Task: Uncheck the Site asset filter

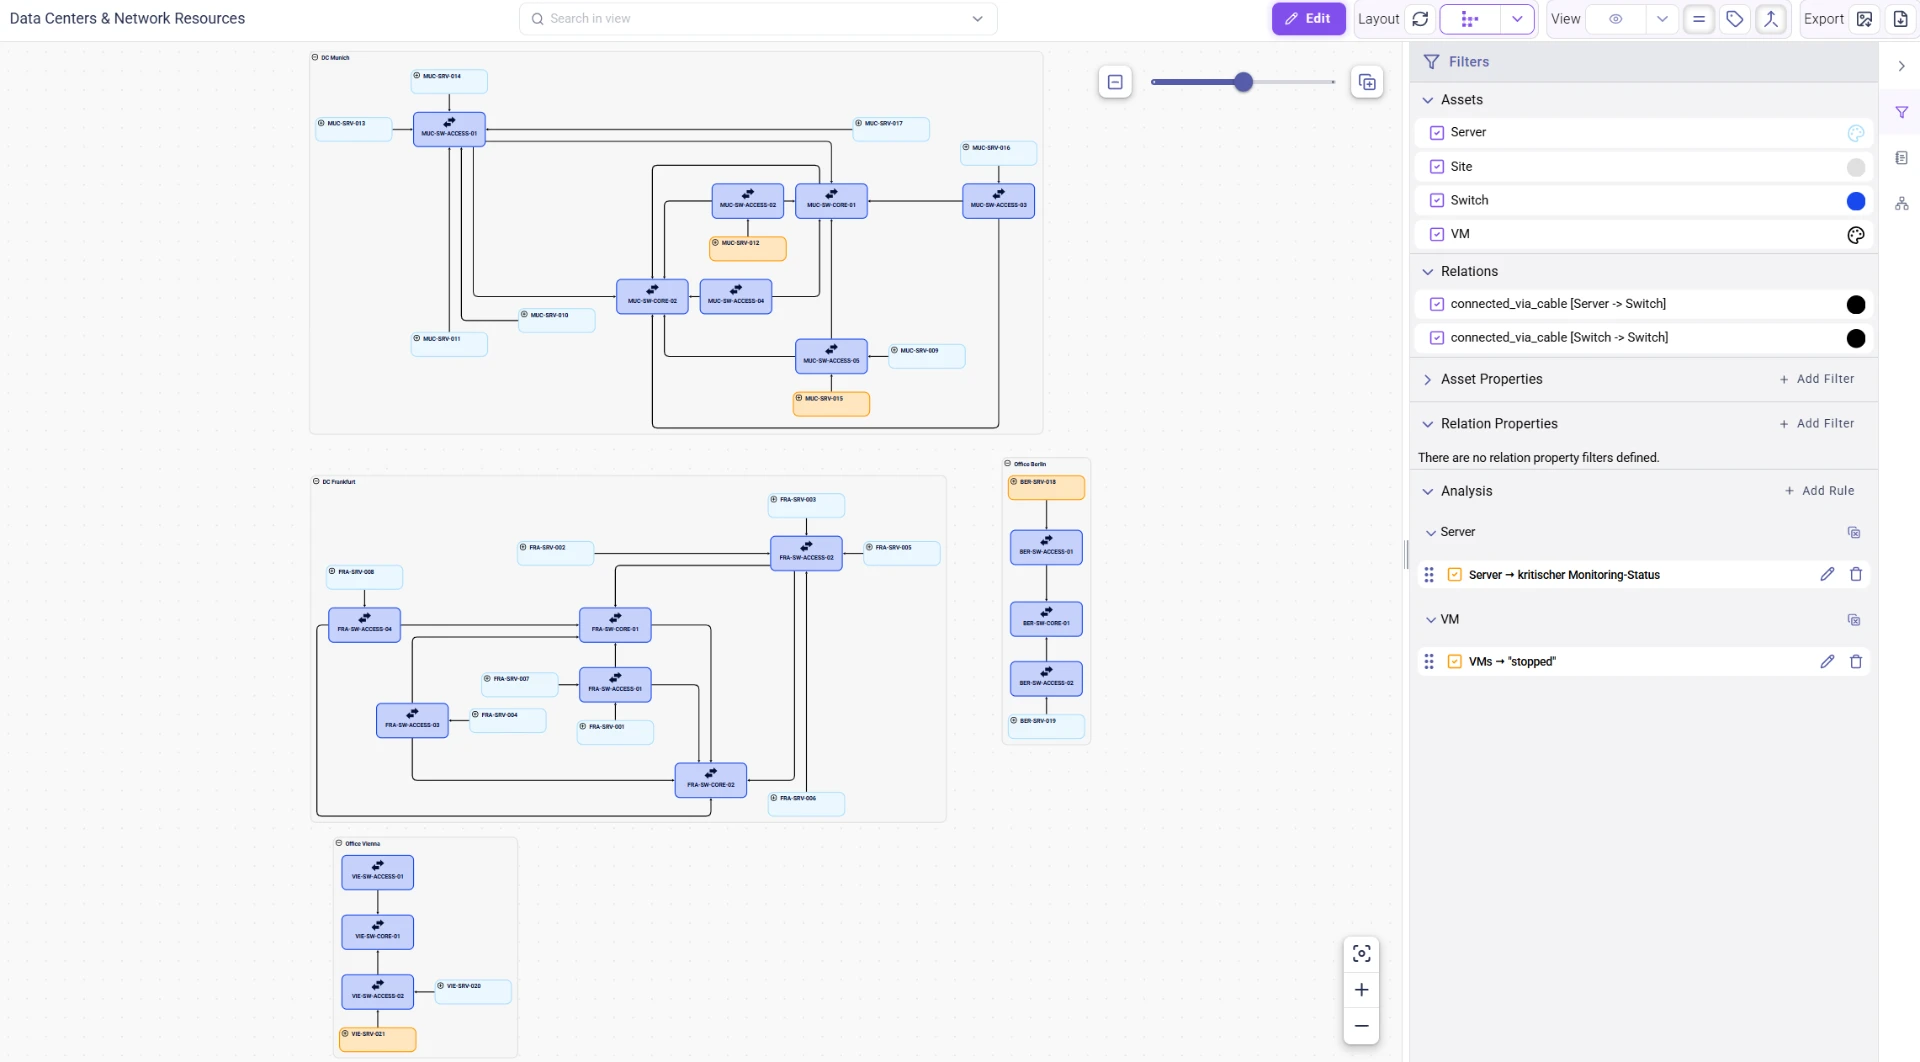Action: tap(1437, 167)
